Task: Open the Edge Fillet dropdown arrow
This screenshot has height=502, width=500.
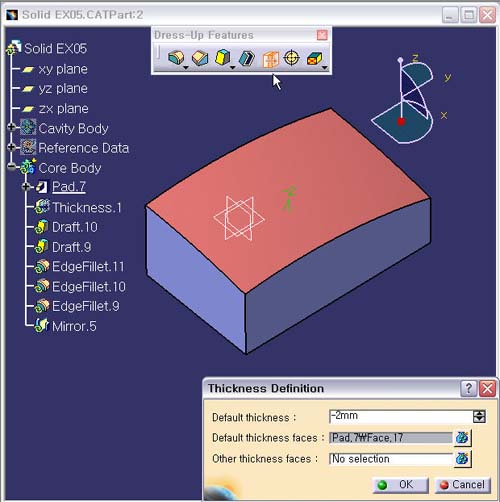Action: click(x=186, y=68)
